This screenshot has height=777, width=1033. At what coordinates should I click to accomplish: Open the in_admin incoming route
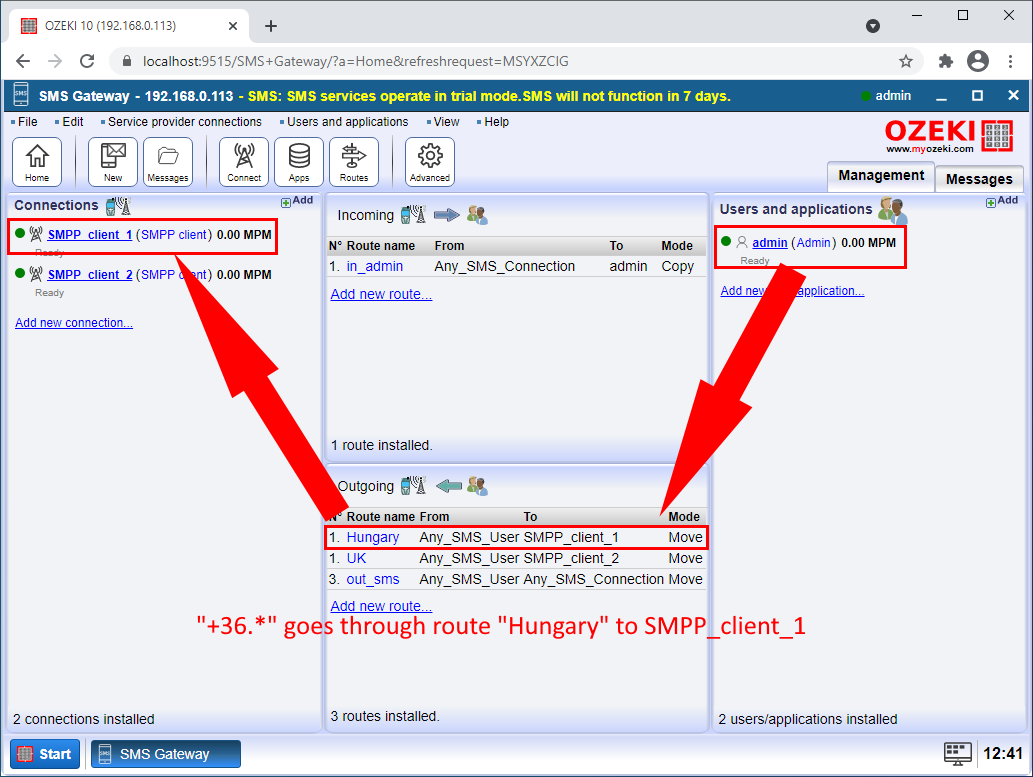click(375, 266)
